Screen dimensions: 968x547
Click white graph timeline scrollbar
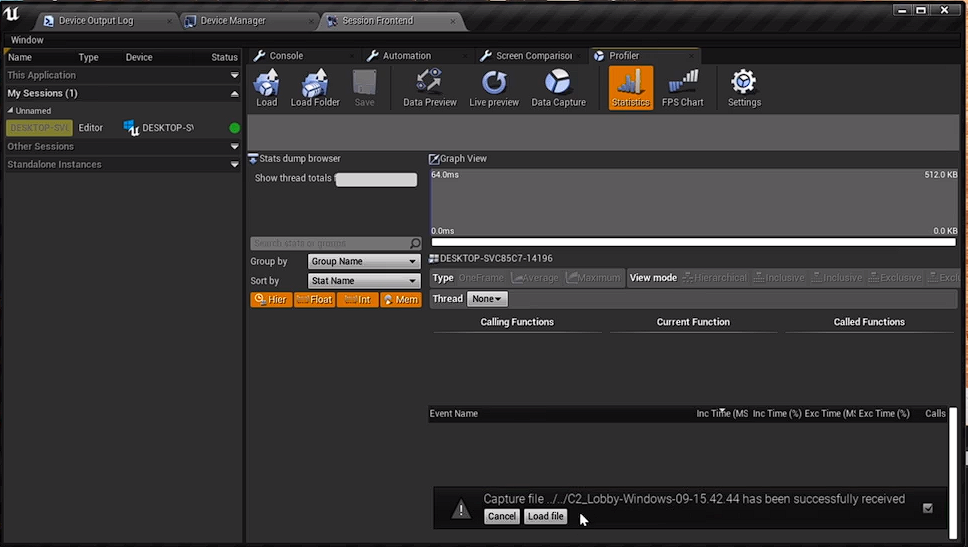click(693, 242)
